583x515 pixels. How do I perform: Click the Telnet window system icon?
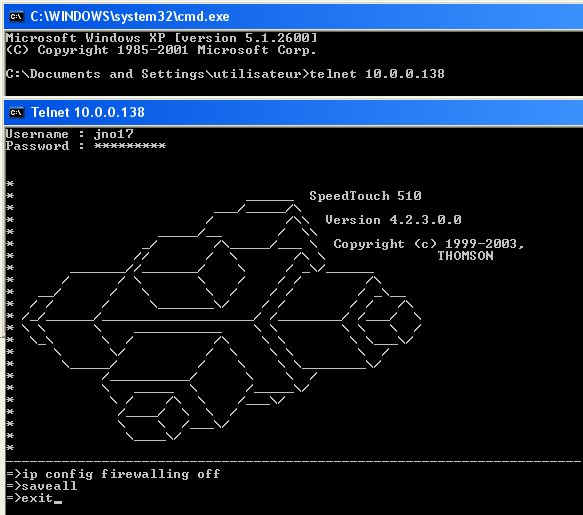[x=16, y=112]
